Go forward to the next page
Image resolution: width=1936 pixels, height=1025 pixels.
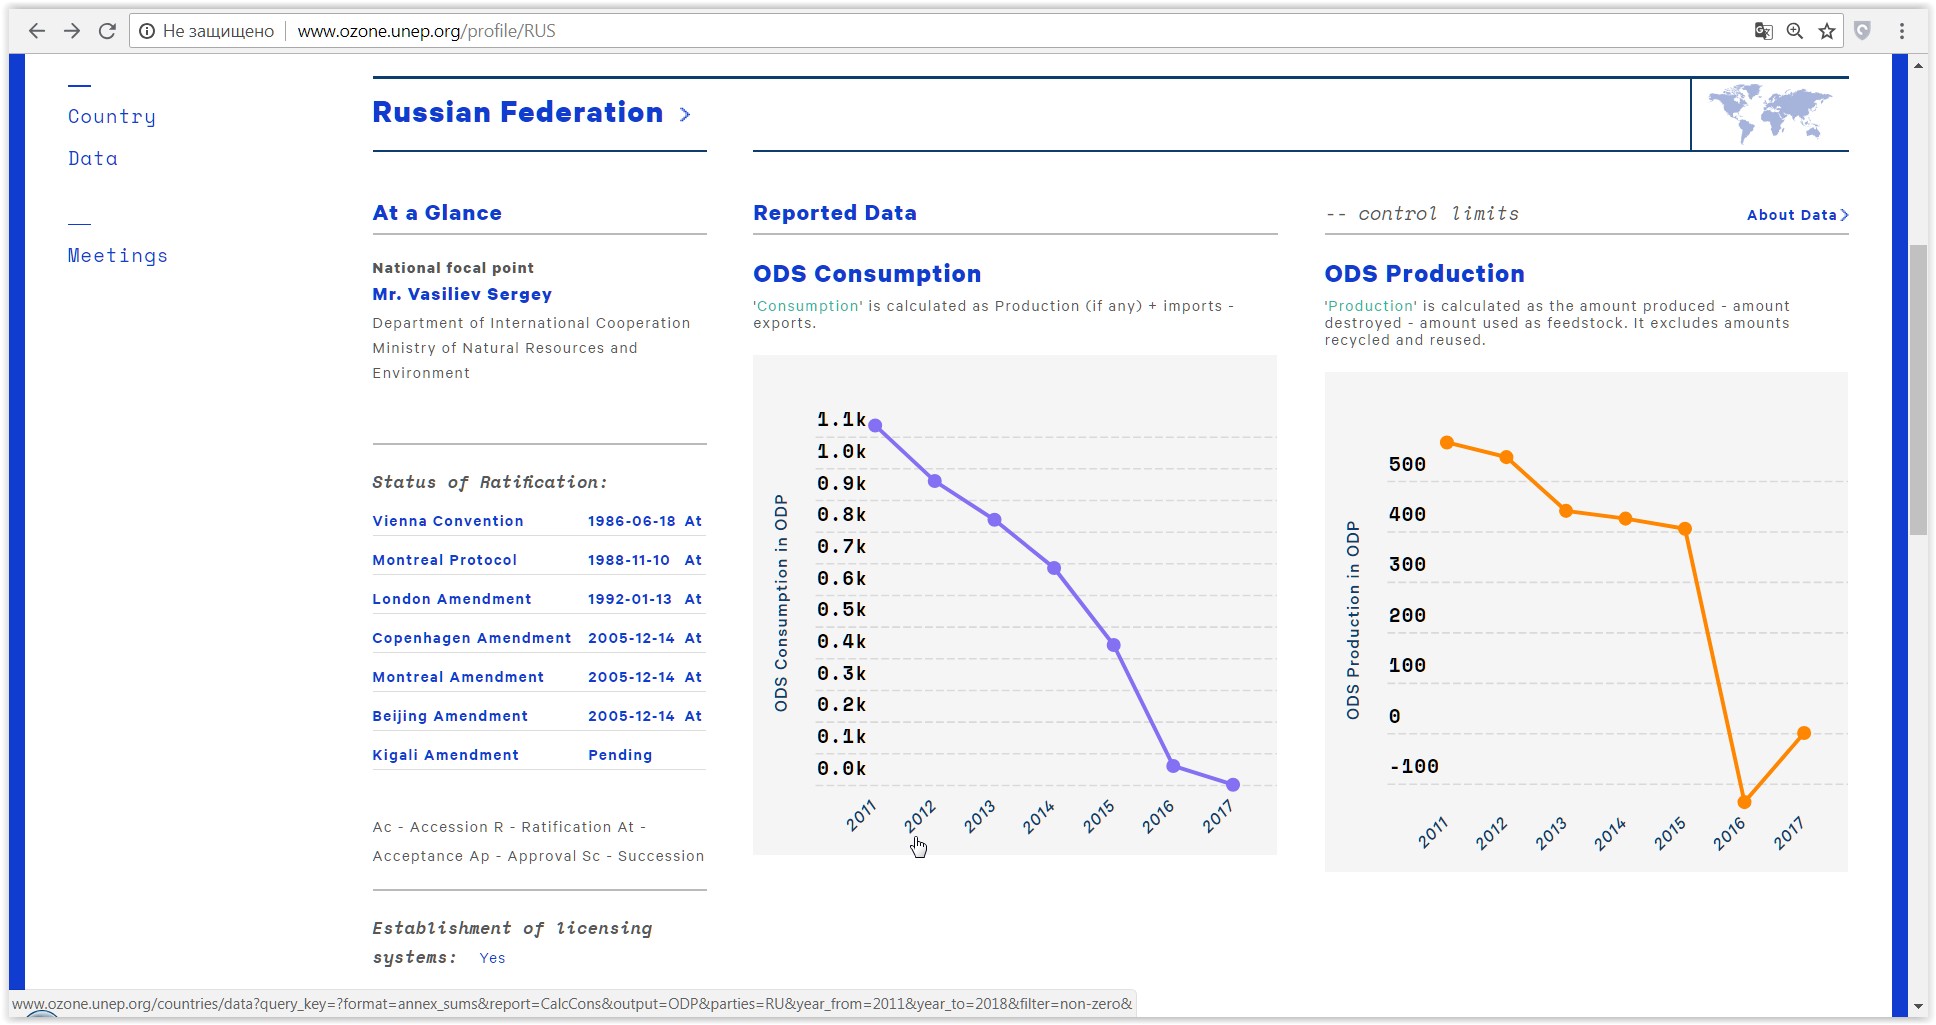click(72, 31)
